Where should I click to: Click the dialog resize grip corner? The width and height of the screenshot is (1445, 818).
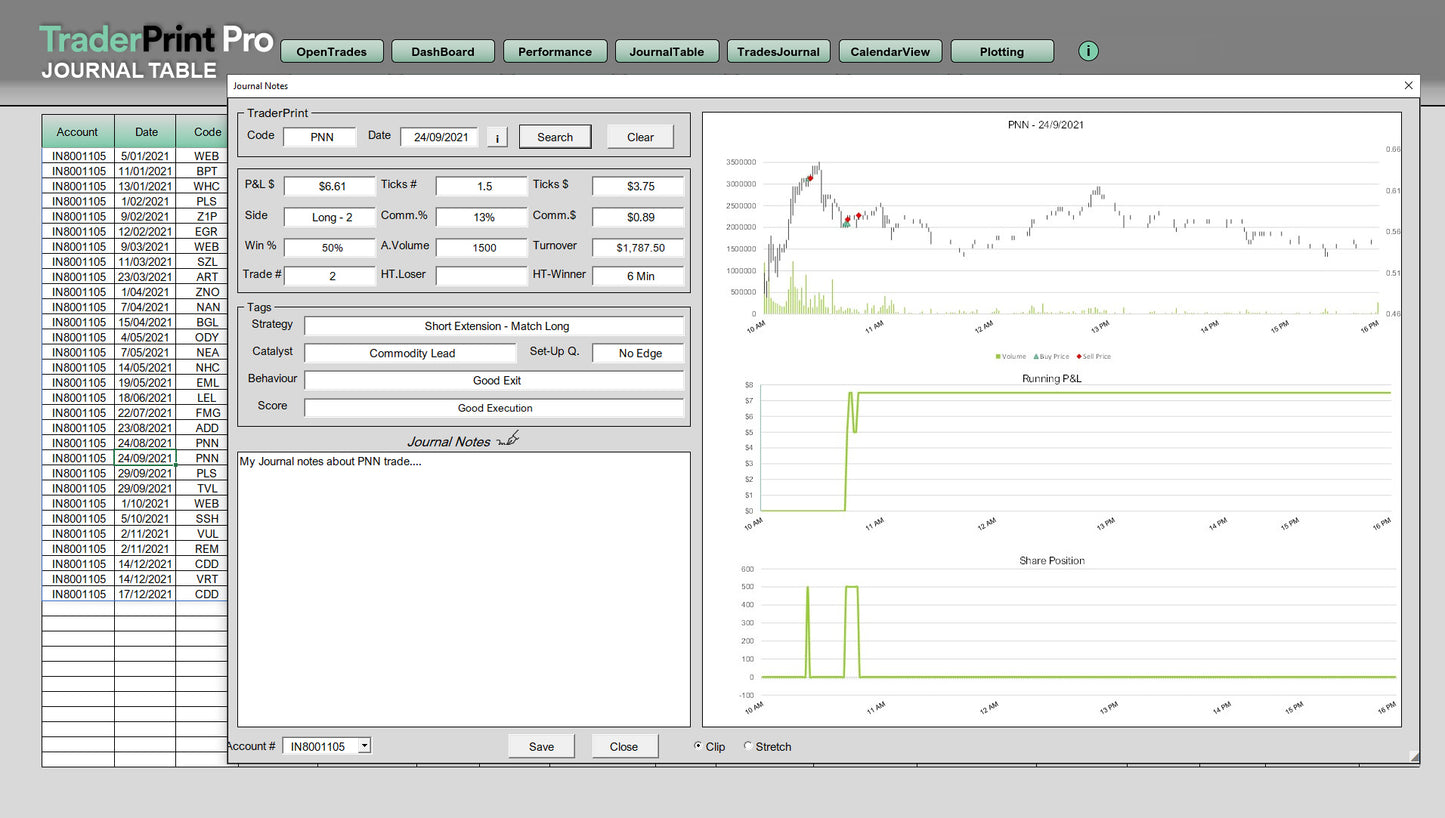1413,757
